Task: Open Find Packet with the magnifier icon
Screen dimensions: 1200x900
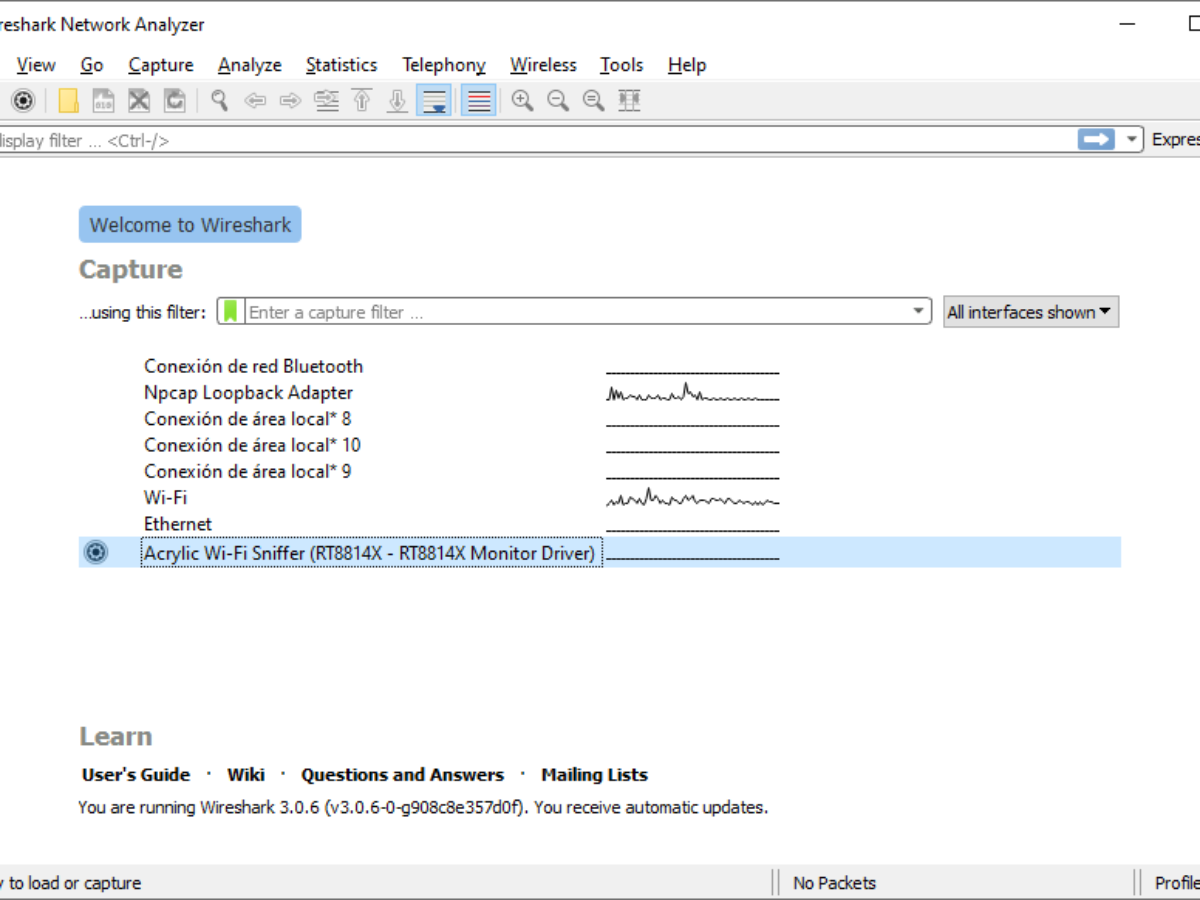Action: tap(219, 100)
